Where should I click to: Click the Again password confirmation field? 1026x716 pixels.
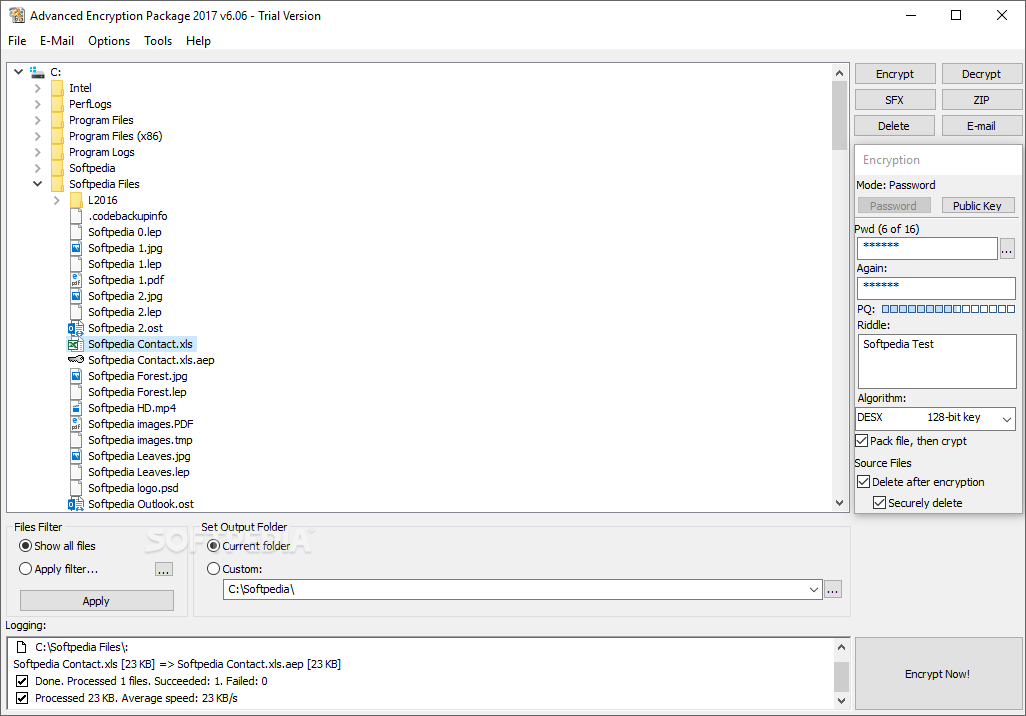tap(936, 289)
